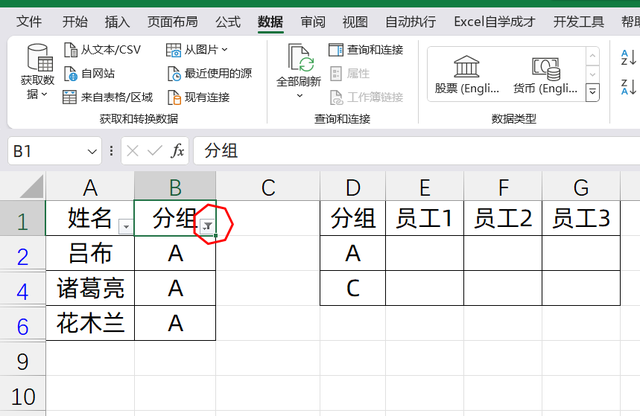Viewport: 640px width, 416px height.
Task: Select column A header
Action: point(90,187)
